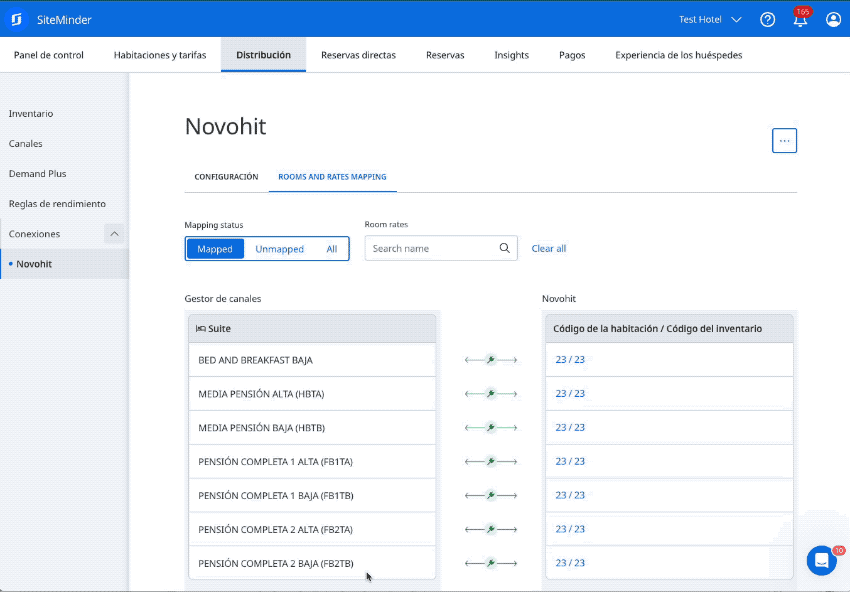This screenshot has height=592, width=850.
Task: Click 23 / 23 link for PENSIÓN COMPLETA 1 BAJA
Action: point(570,495)
